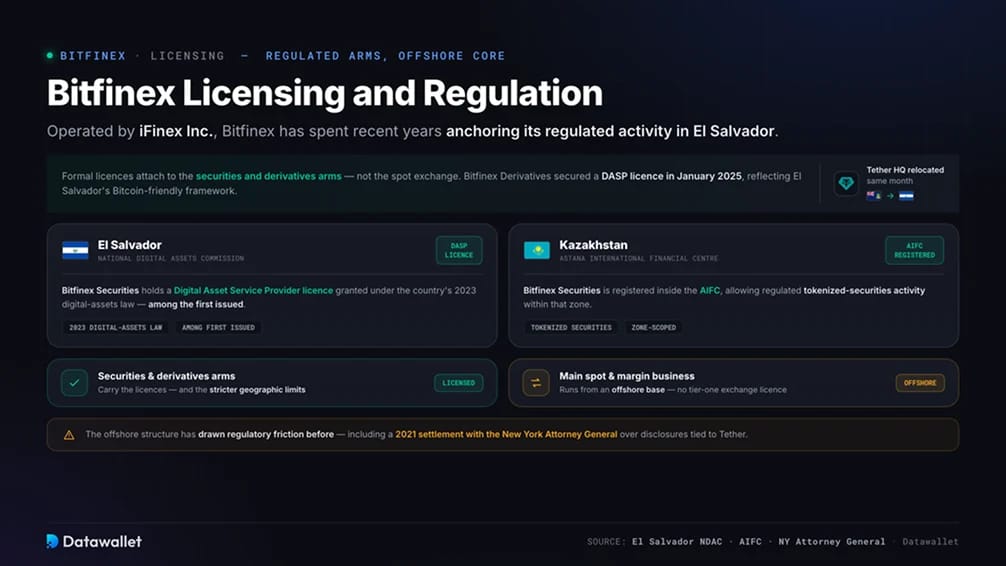Click the LICENSED badge
The width and height of the screenshot is (1006, 566).
[458, 383]
